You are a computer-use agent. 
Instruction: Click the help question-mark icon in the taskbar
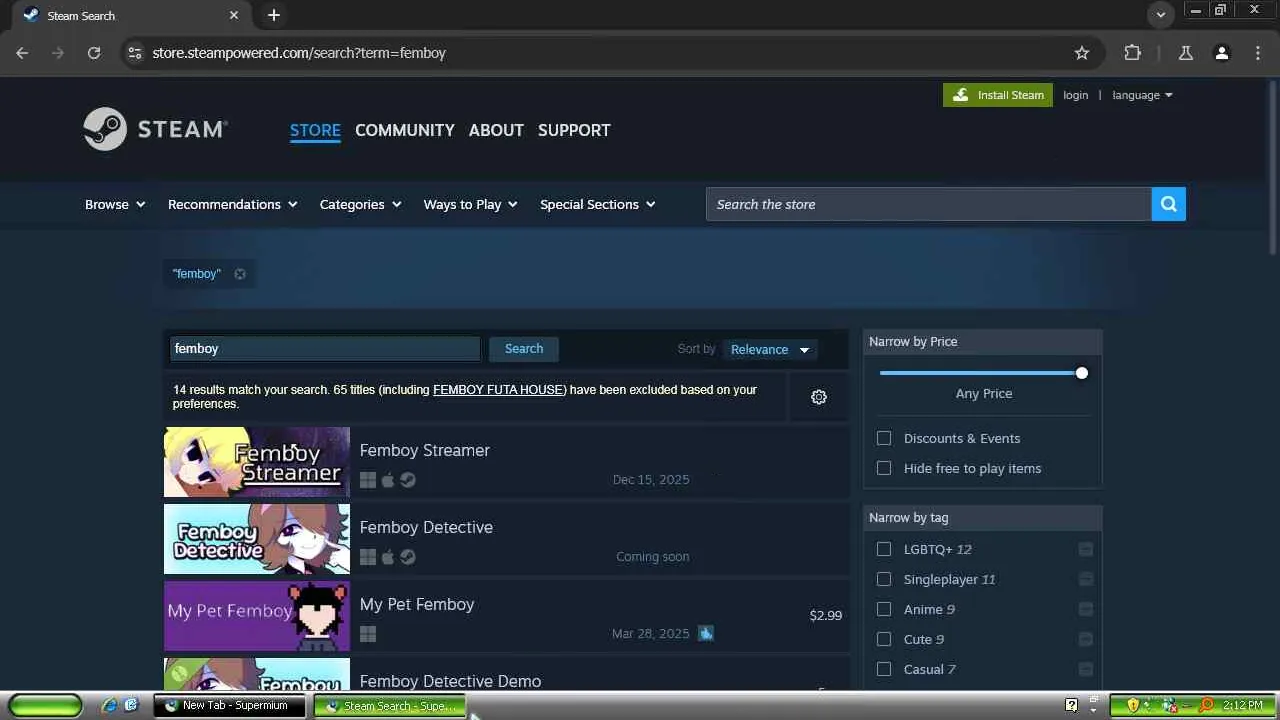click(x=1072, y=706)
